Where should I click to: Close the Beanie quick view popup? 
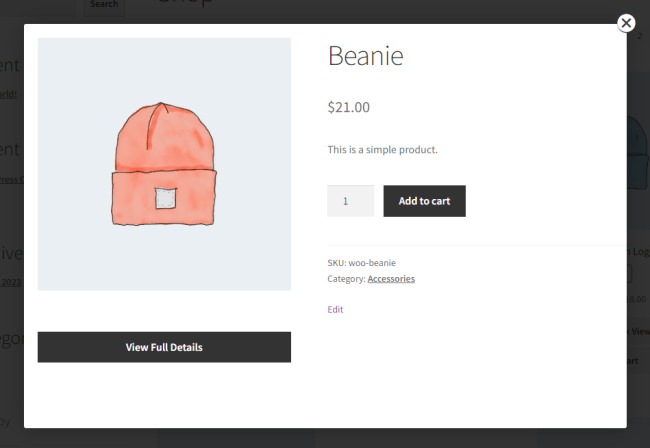626,23
